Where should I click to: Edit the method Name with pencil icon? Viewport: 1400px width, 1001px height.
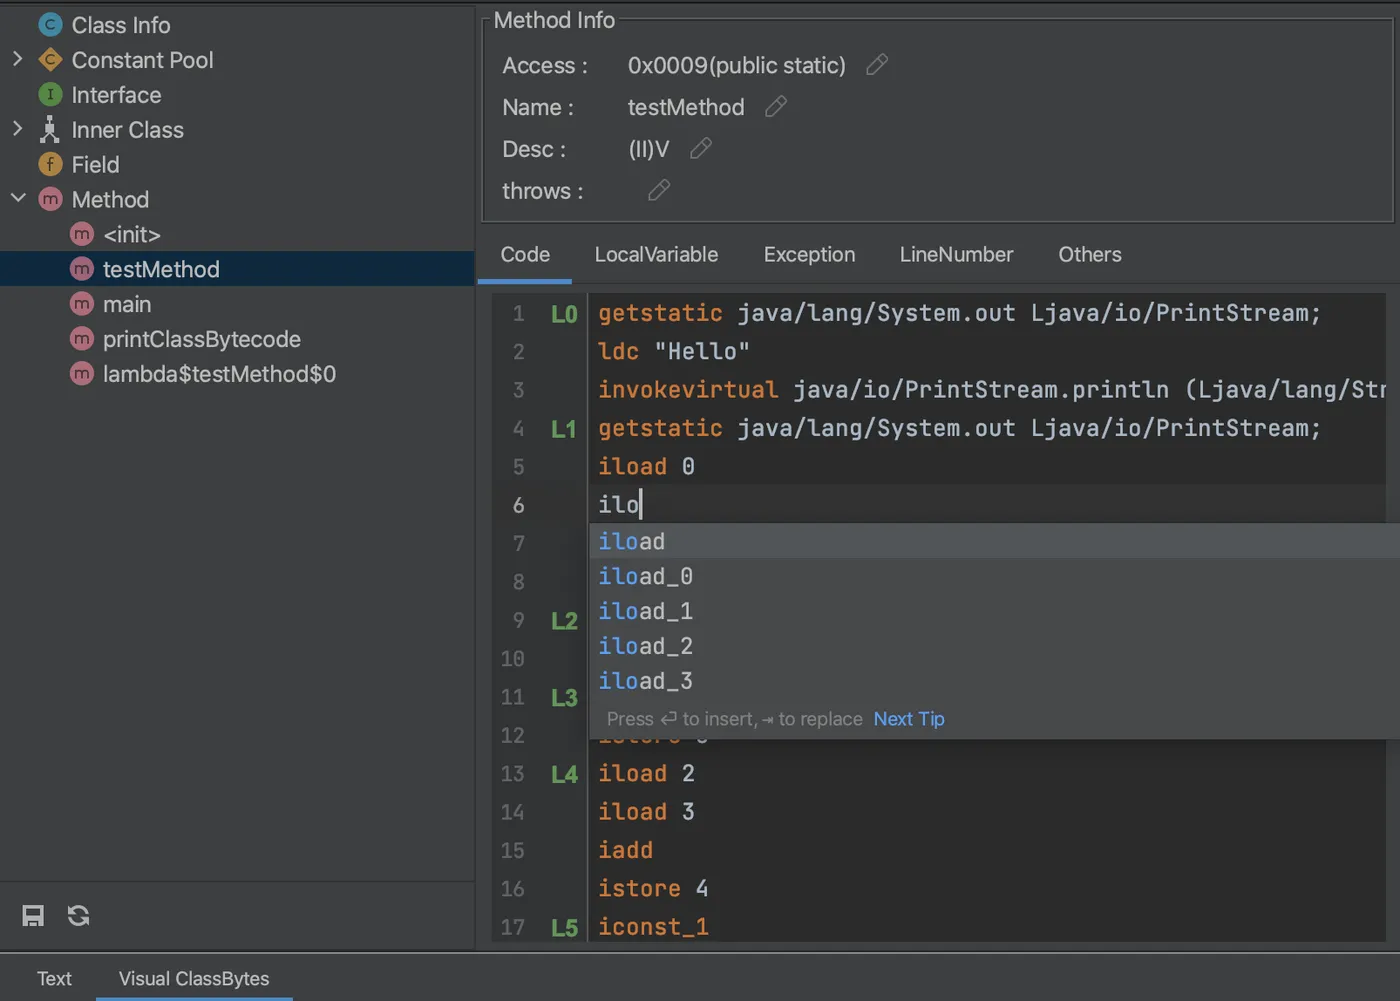pos(776,106)
